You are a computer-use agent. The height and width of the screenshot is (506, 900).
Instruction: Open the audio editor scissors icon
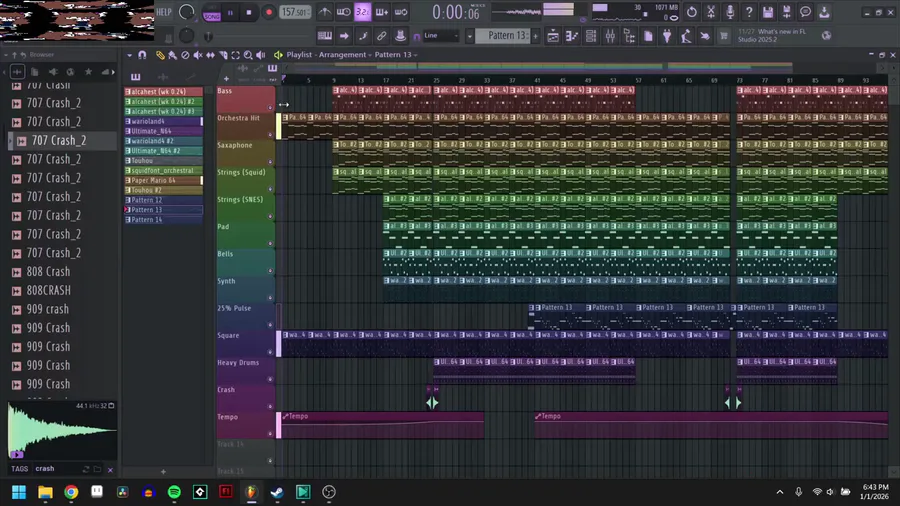pos(711,12)
